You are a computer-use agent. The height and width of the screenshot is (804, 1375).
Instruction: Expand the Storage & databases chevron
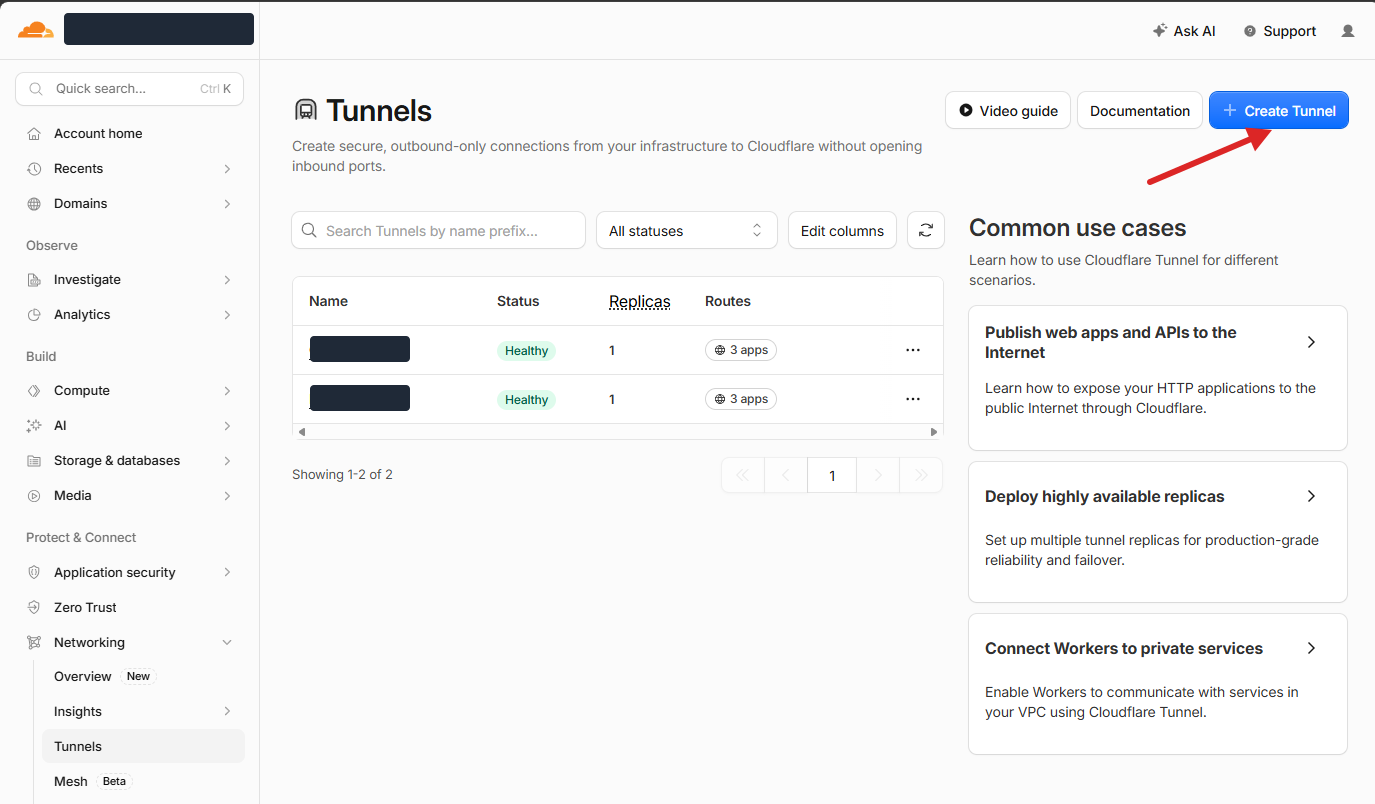227,461
